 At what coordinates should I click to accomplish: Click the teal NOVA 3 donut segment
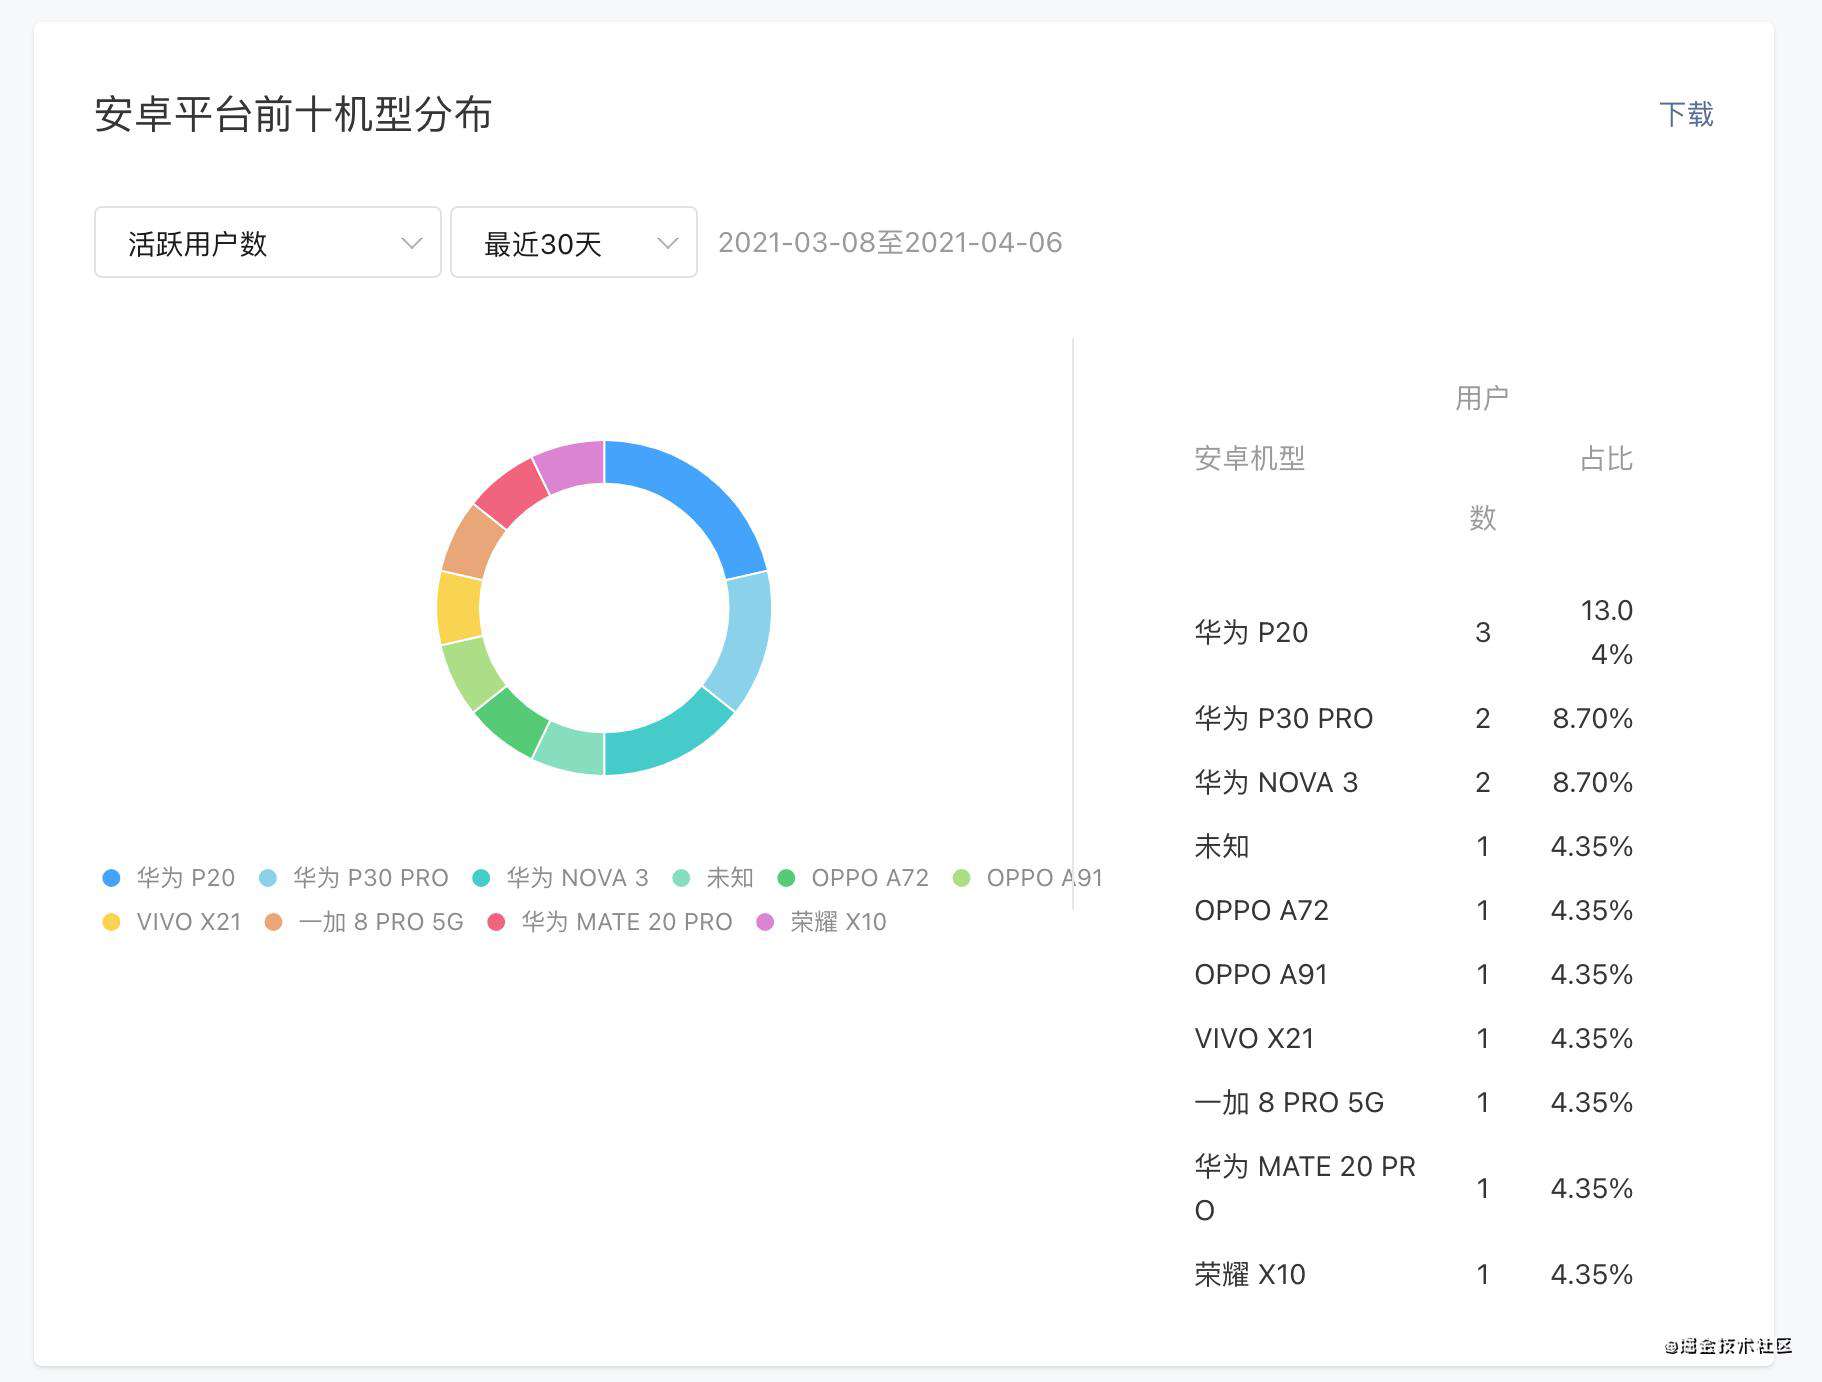[x=668, y=741]
